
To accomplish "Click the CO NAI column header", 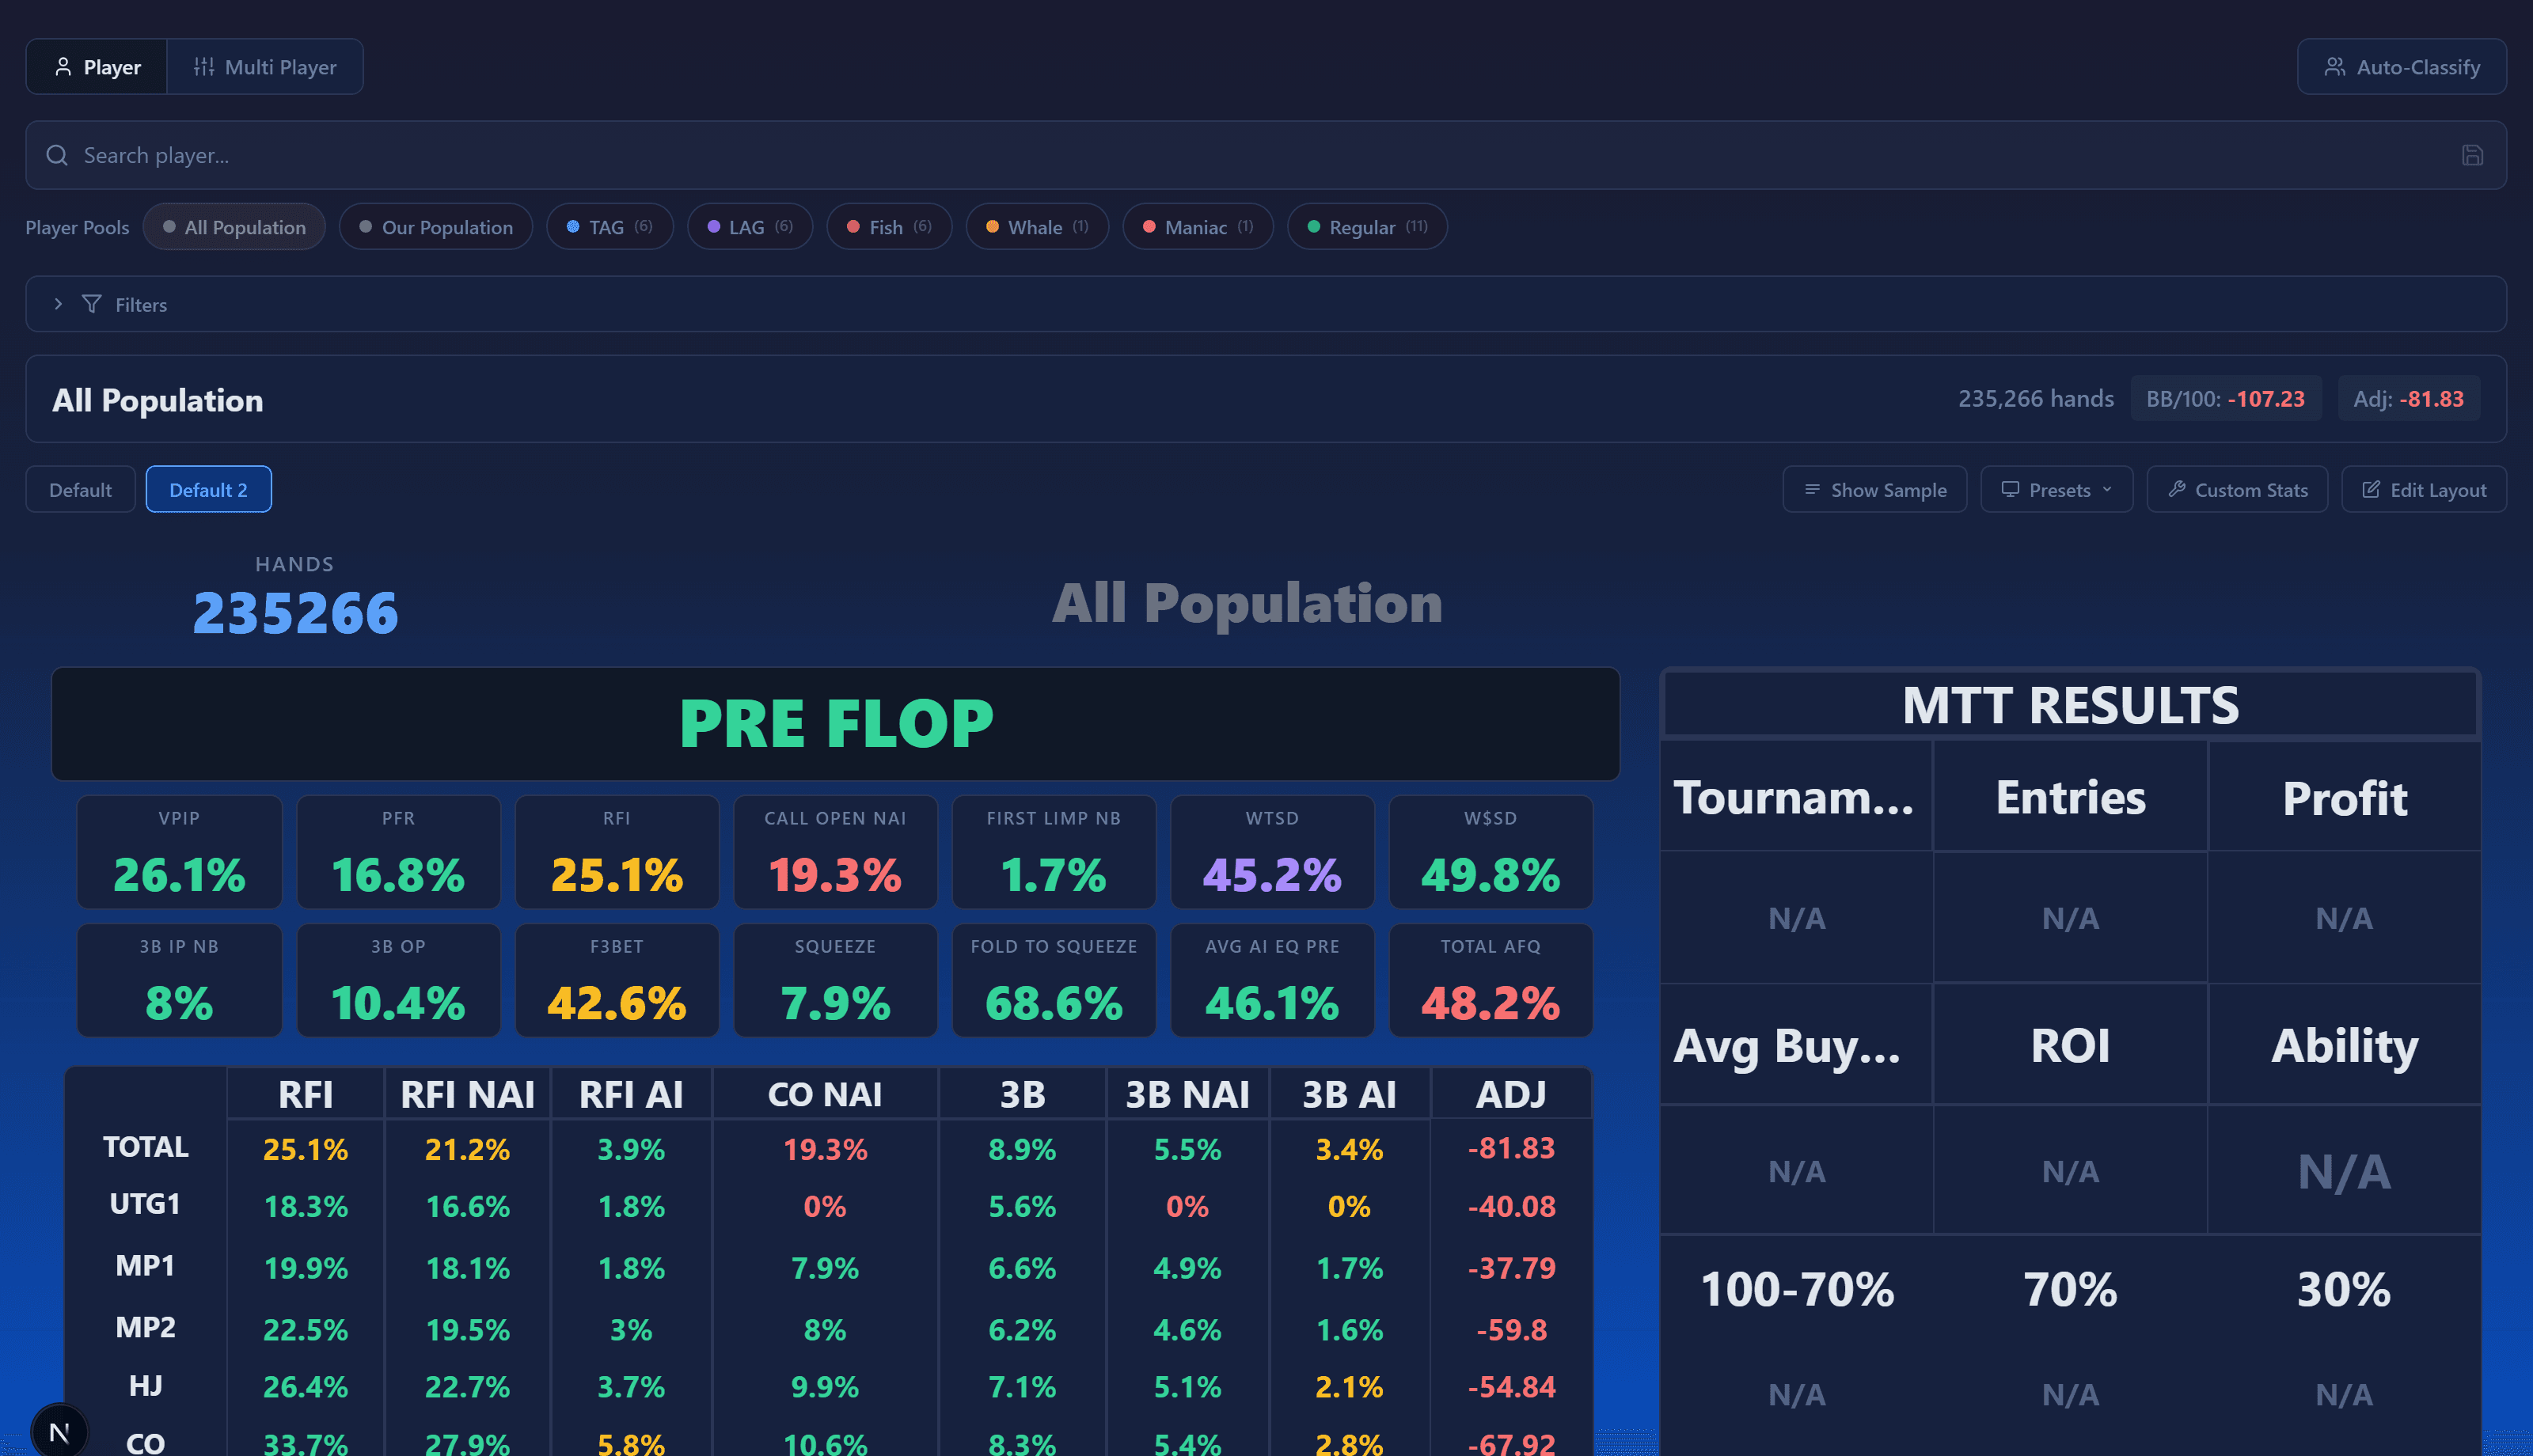I will pos(825,1094).
